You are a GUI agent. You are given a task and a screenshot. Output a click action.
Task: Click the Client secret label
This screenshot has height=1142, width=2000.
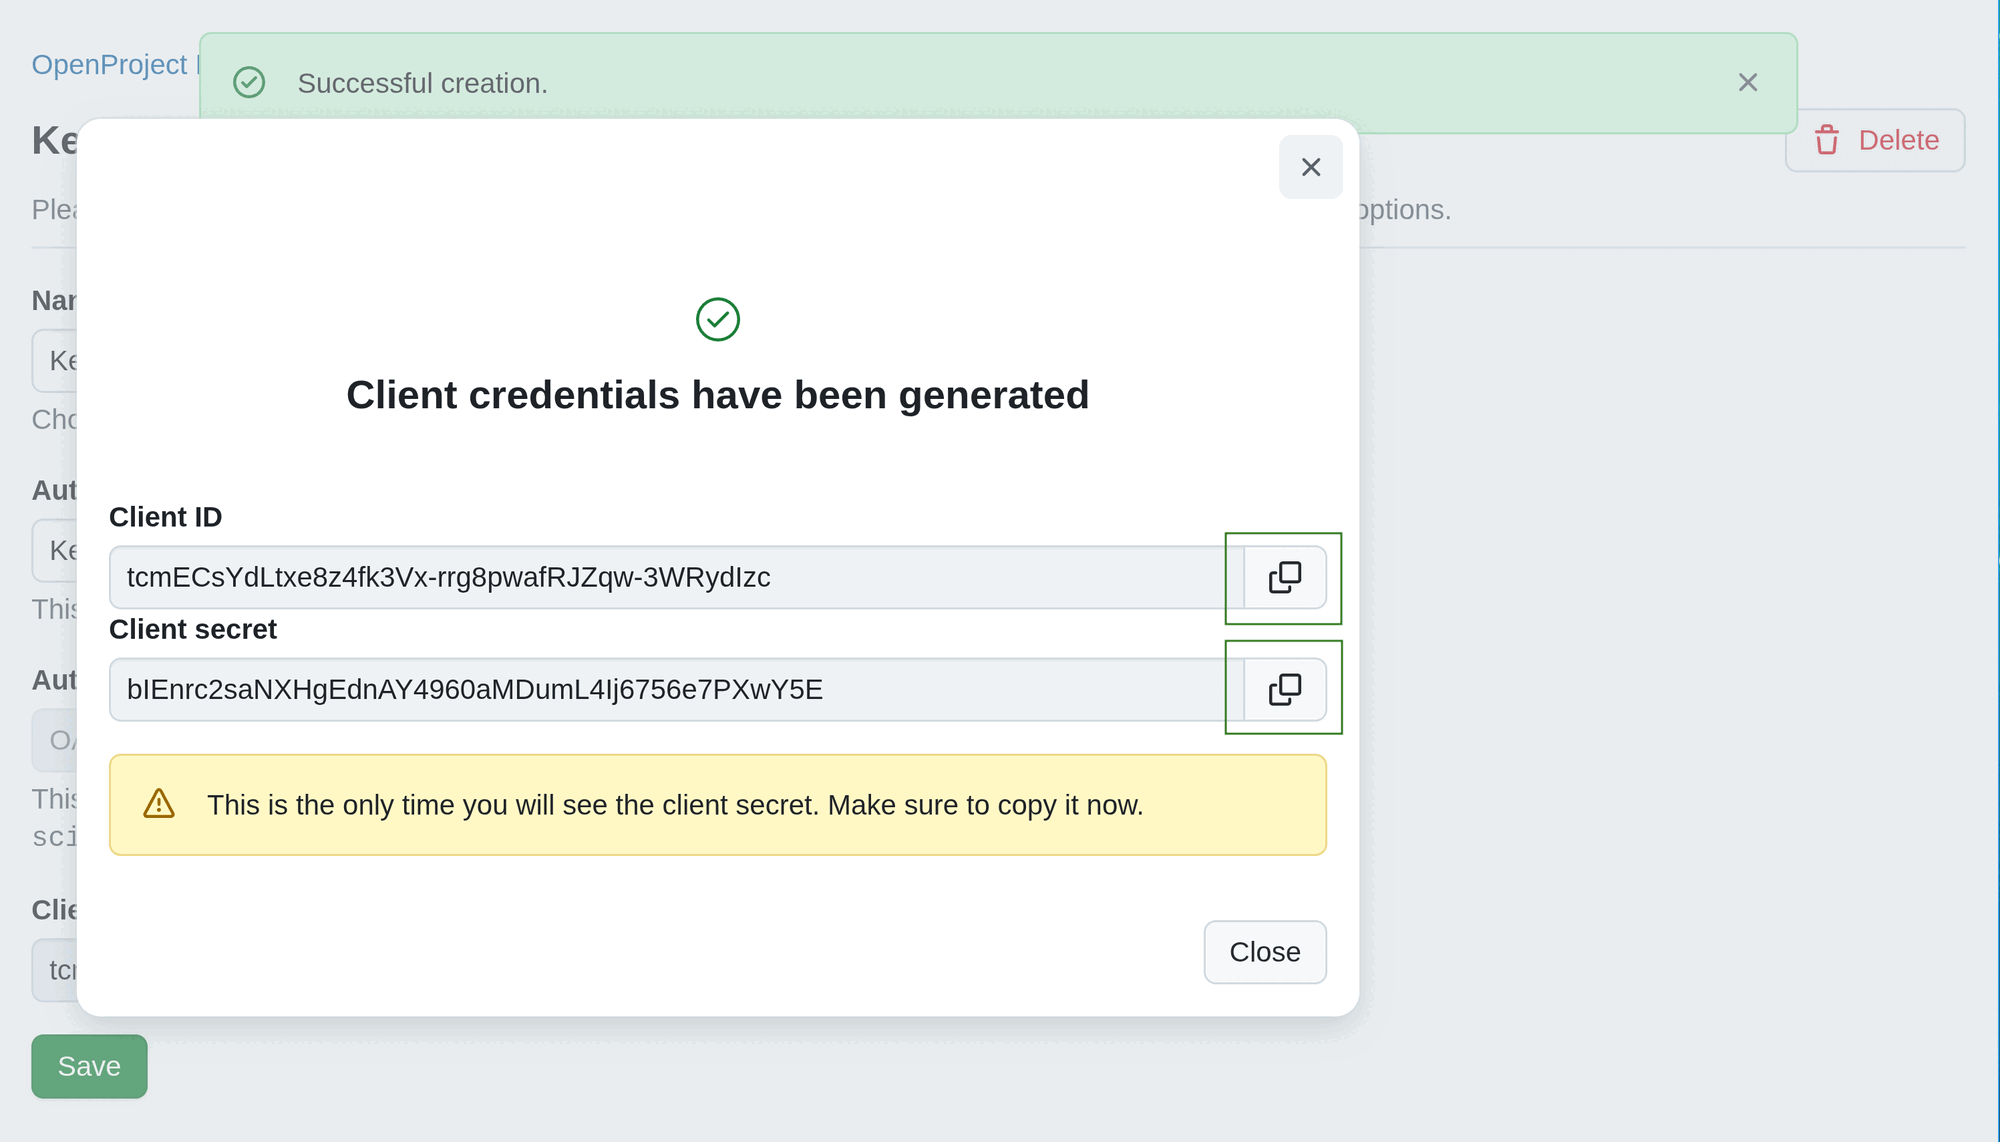(x=192, y=629)
